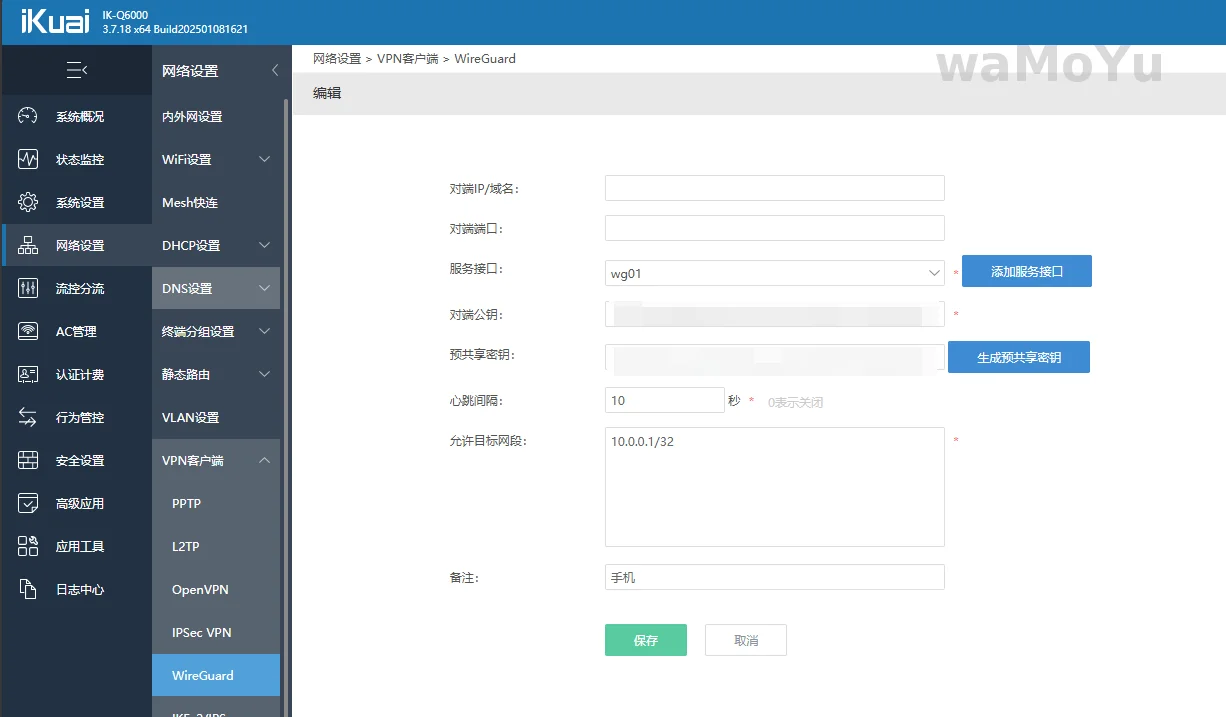The width and height of the screenshot is (1226, 717).
Task: Open the OpenVPN menu entry
Action: (200, 590)
